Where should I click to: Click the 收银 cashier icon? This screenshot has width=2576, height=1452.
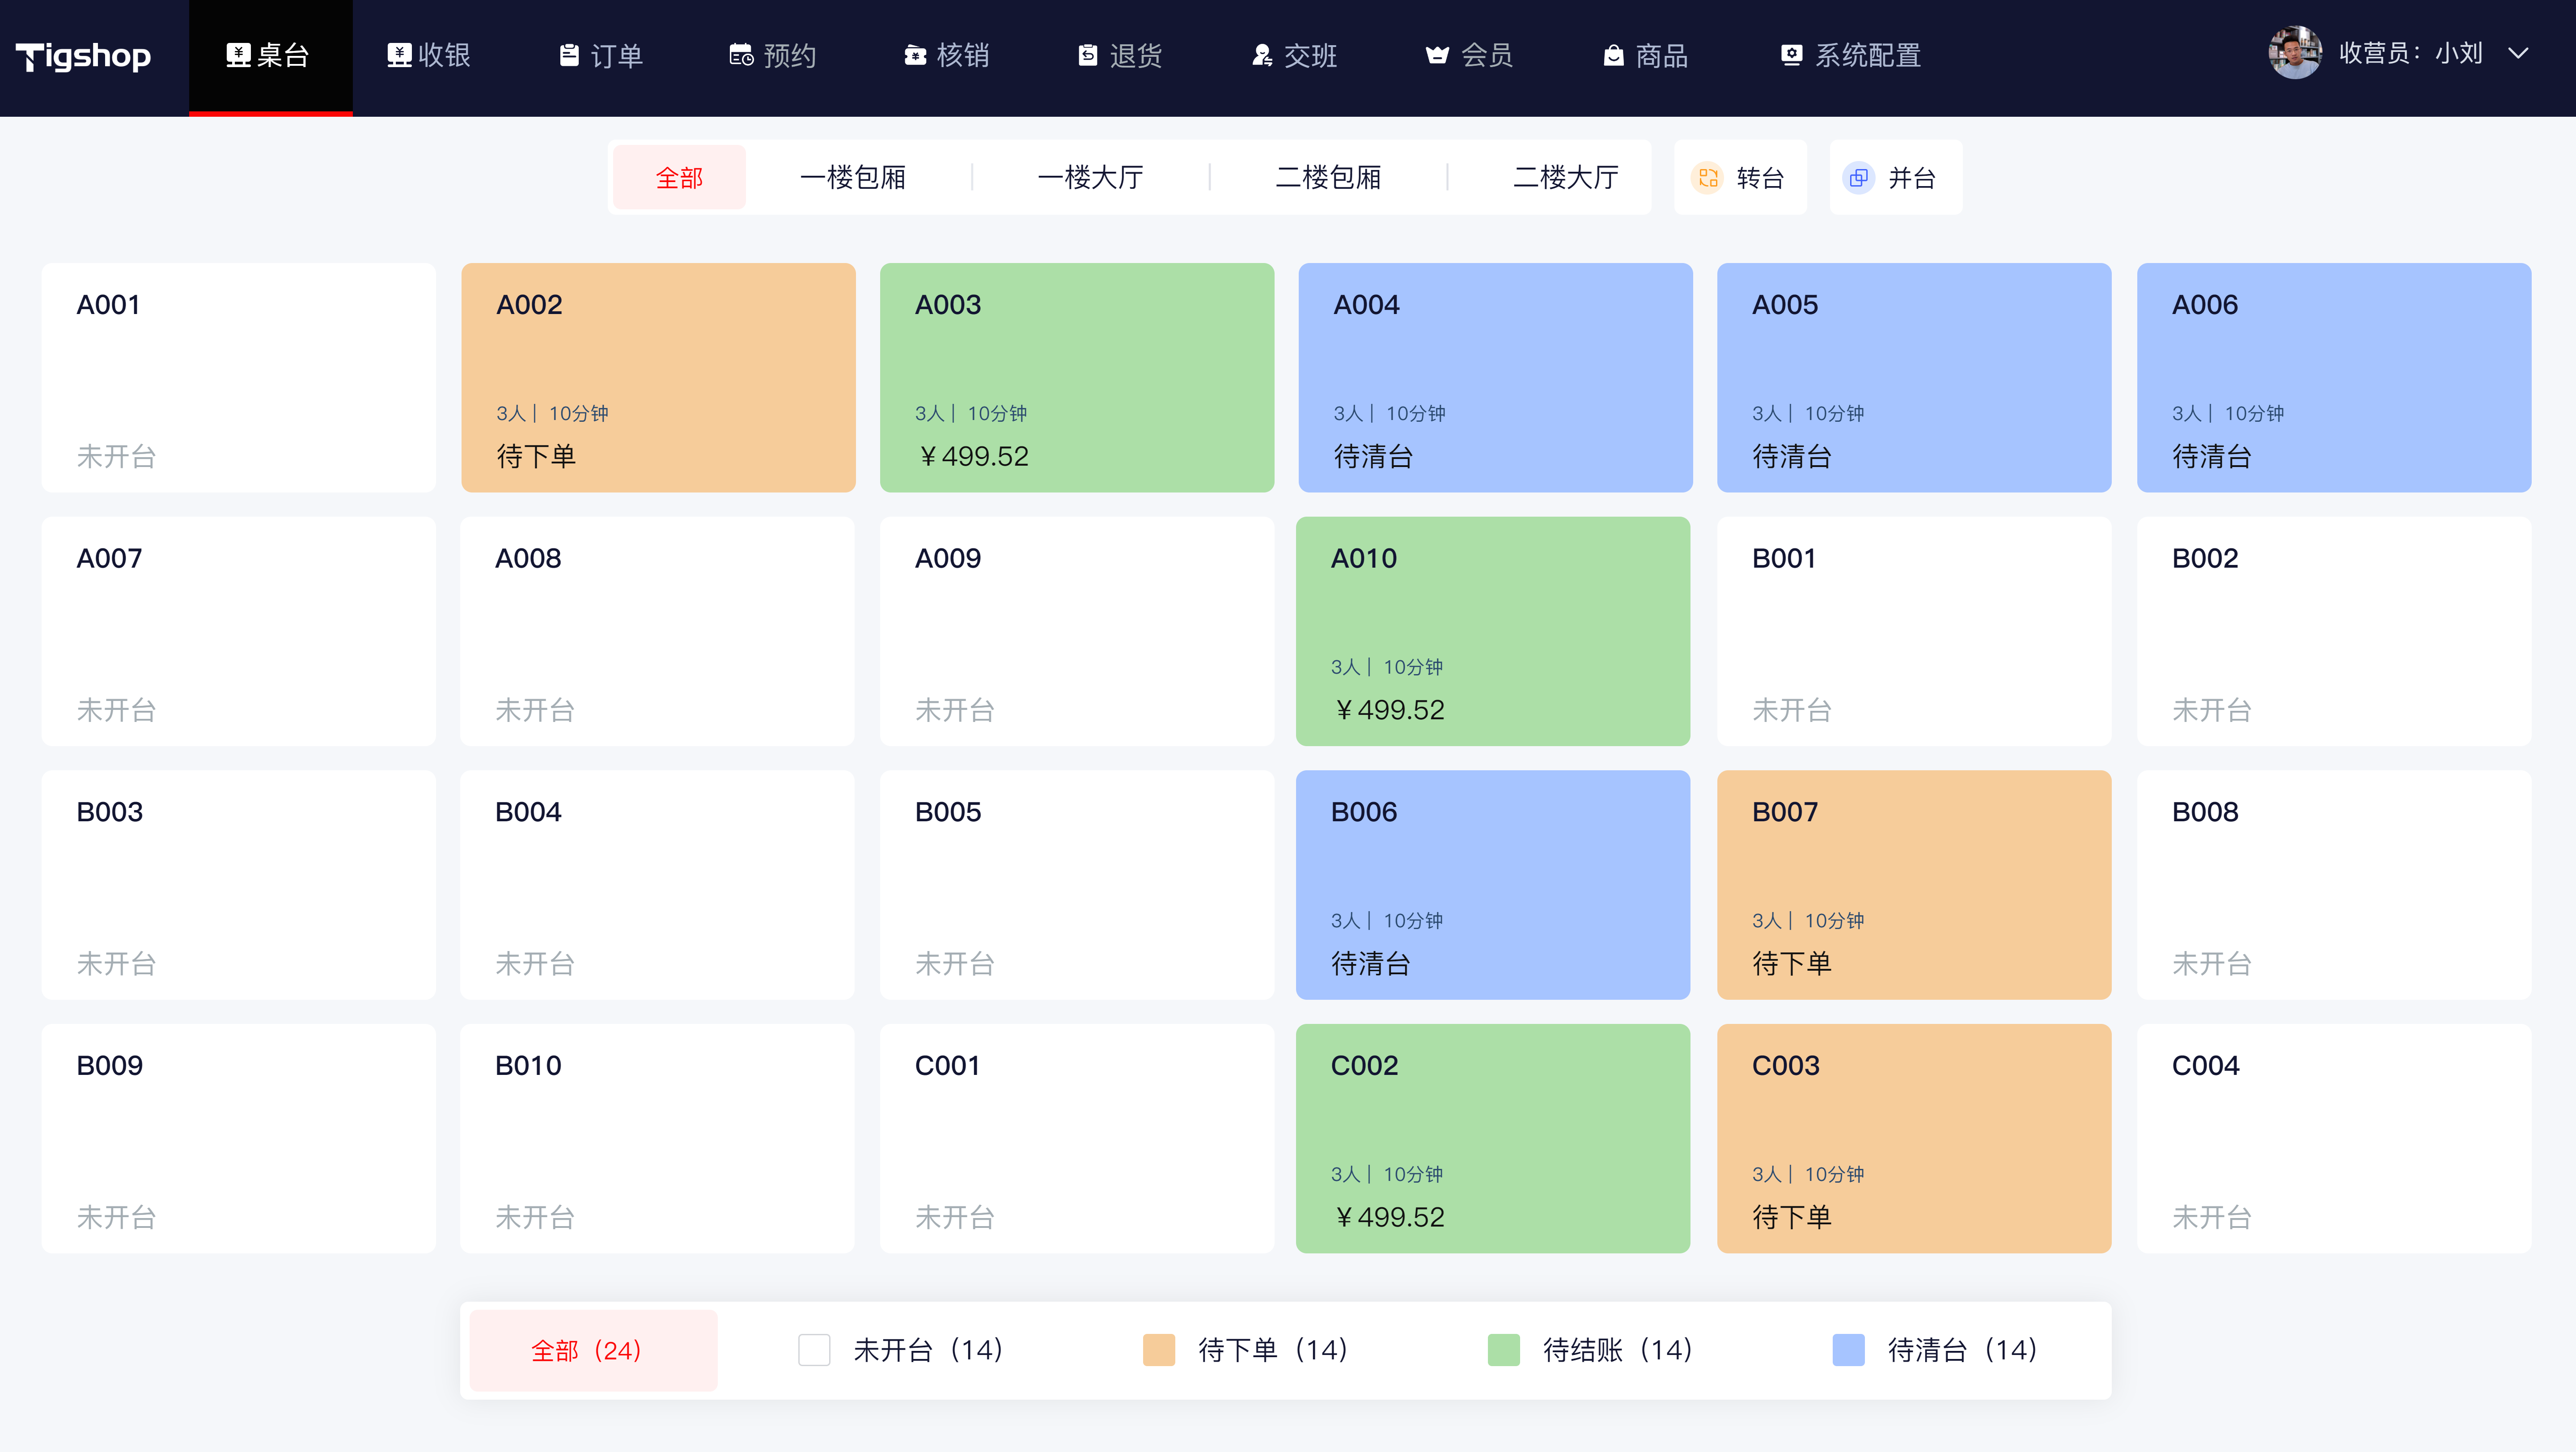(x=399, y=55)
